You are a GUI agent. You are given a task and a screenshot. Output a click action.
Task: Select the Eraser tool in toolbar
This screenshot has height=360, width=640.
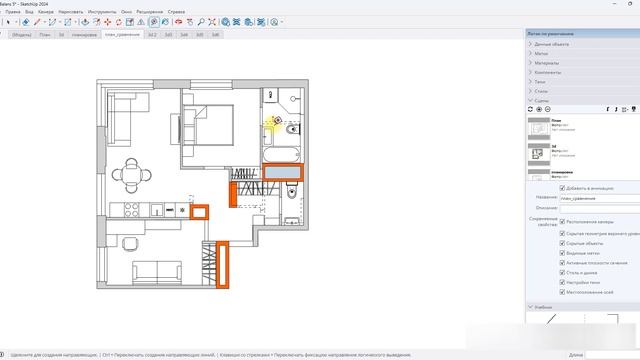coord(26,22)
